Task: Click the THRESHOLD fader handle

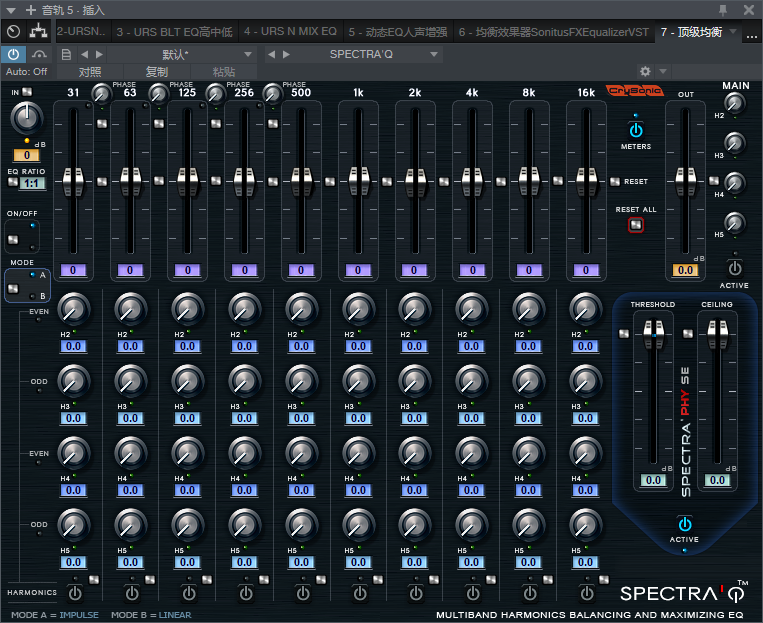Action: (653, 334)
